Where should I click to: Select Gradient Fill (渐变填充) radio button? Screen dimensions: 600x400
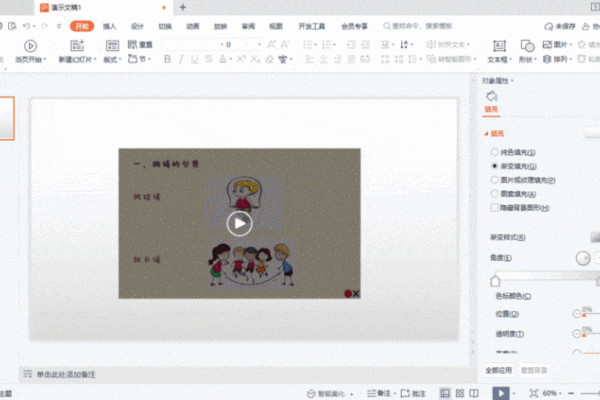[494, 166]
